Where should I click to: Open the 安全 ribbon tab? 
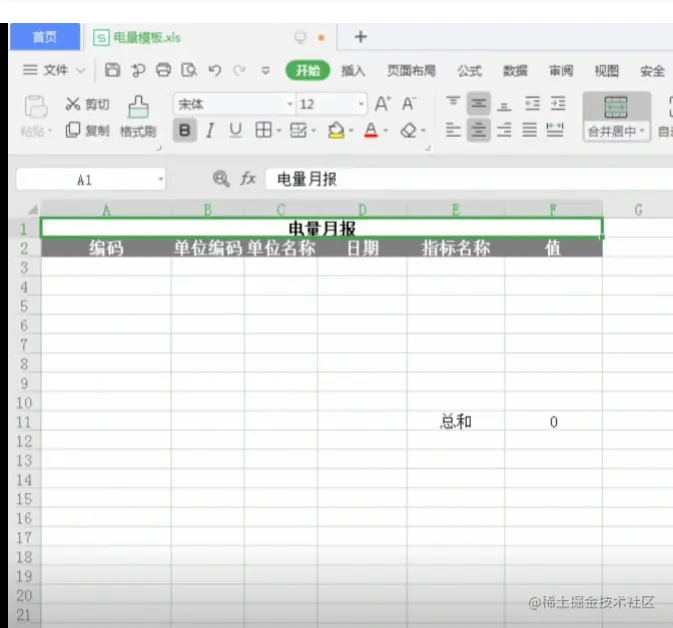[652, 71]
